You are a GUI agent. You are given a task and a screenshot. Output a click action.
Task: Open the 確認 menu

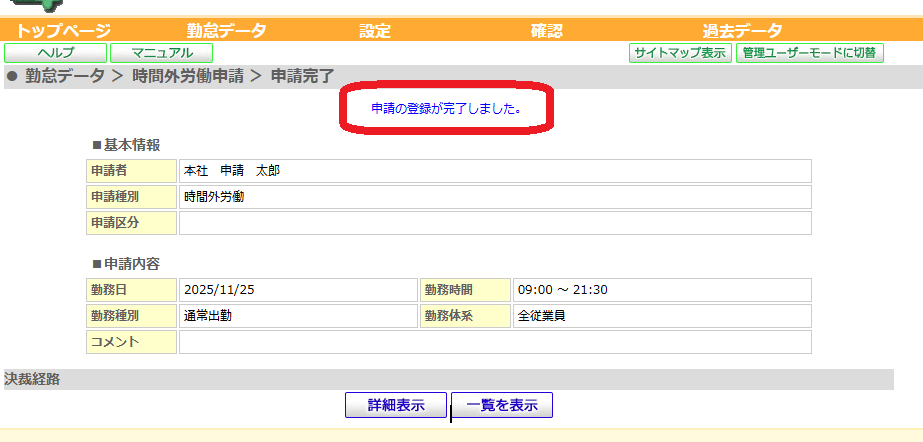pyautogui.click(x=546, y=30)
